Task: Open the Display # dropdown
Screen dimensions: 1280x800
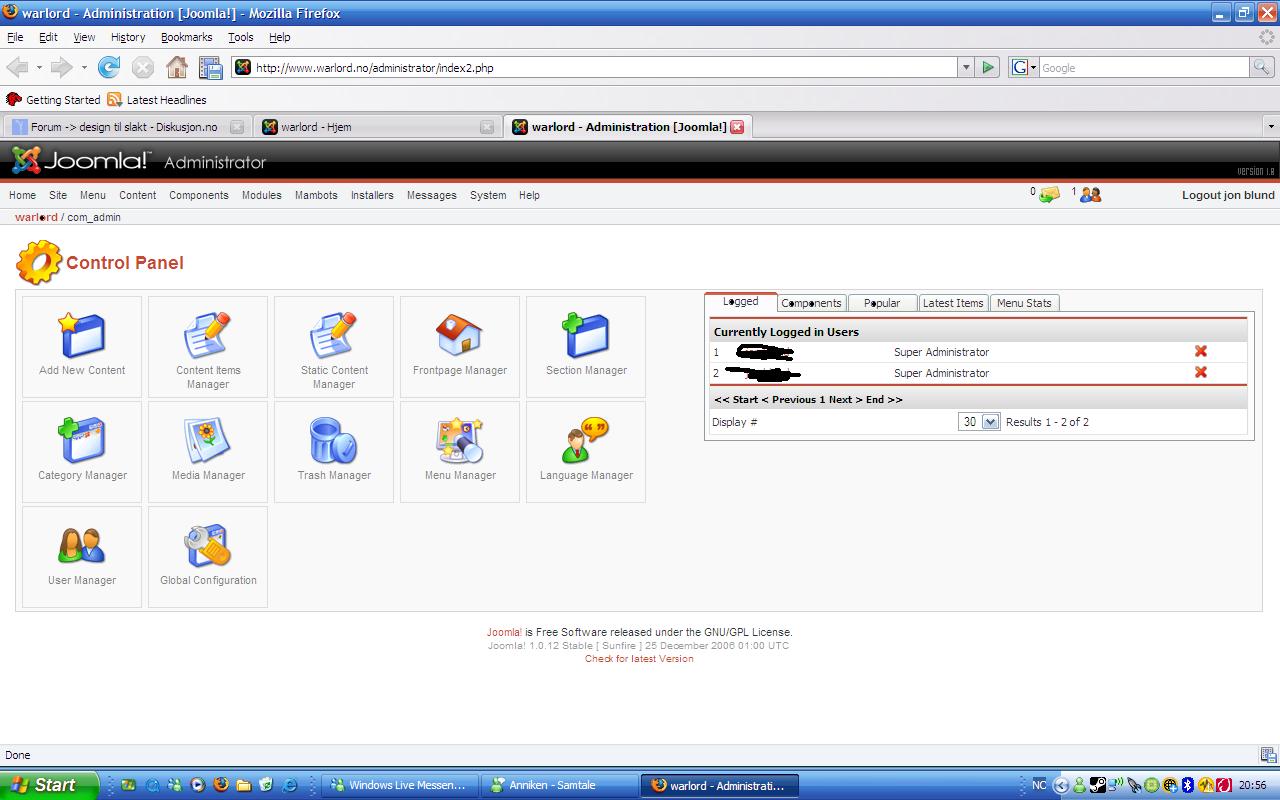Action: (x=979, y=422)
